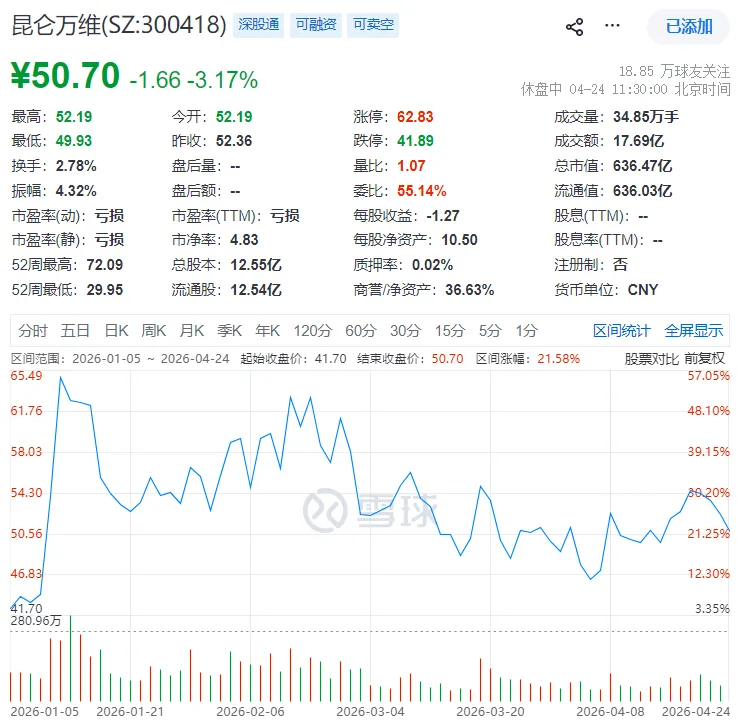This screenshot has width=738, height=723.
Task: Select the 60分 interval tab
Action: (x=361, y=331)
